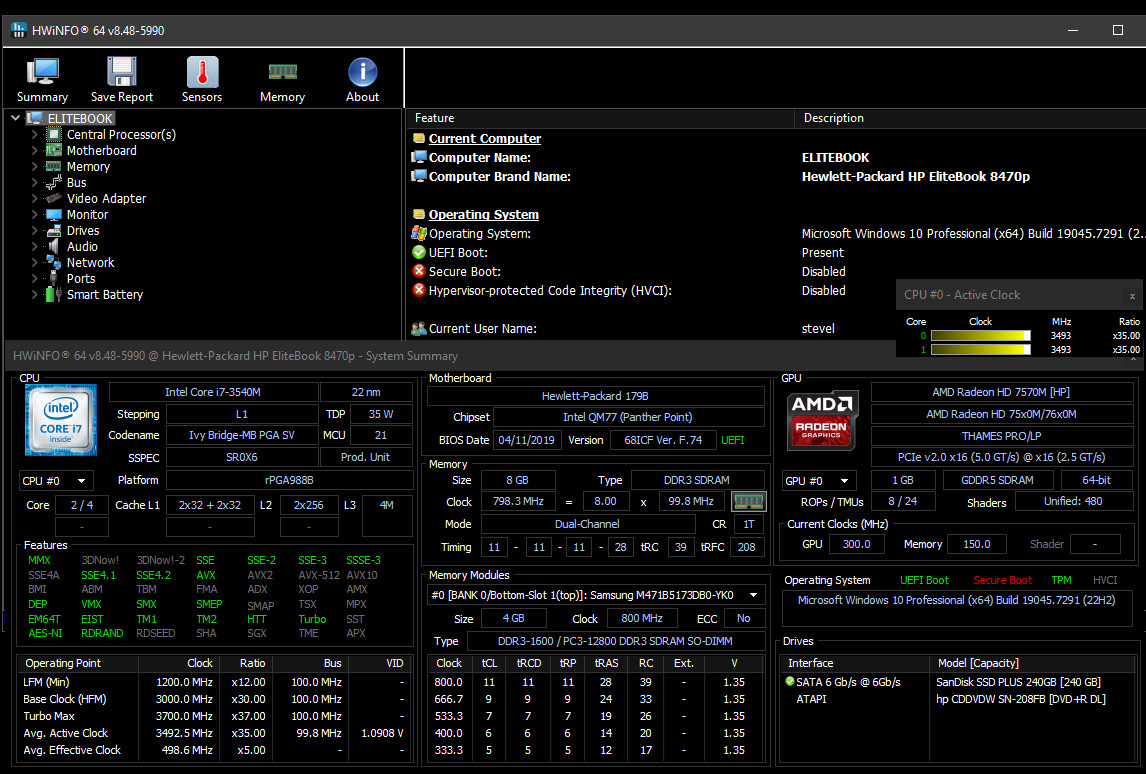
Task: Click the Intel Core i7-3540M field
Action: 213,392
